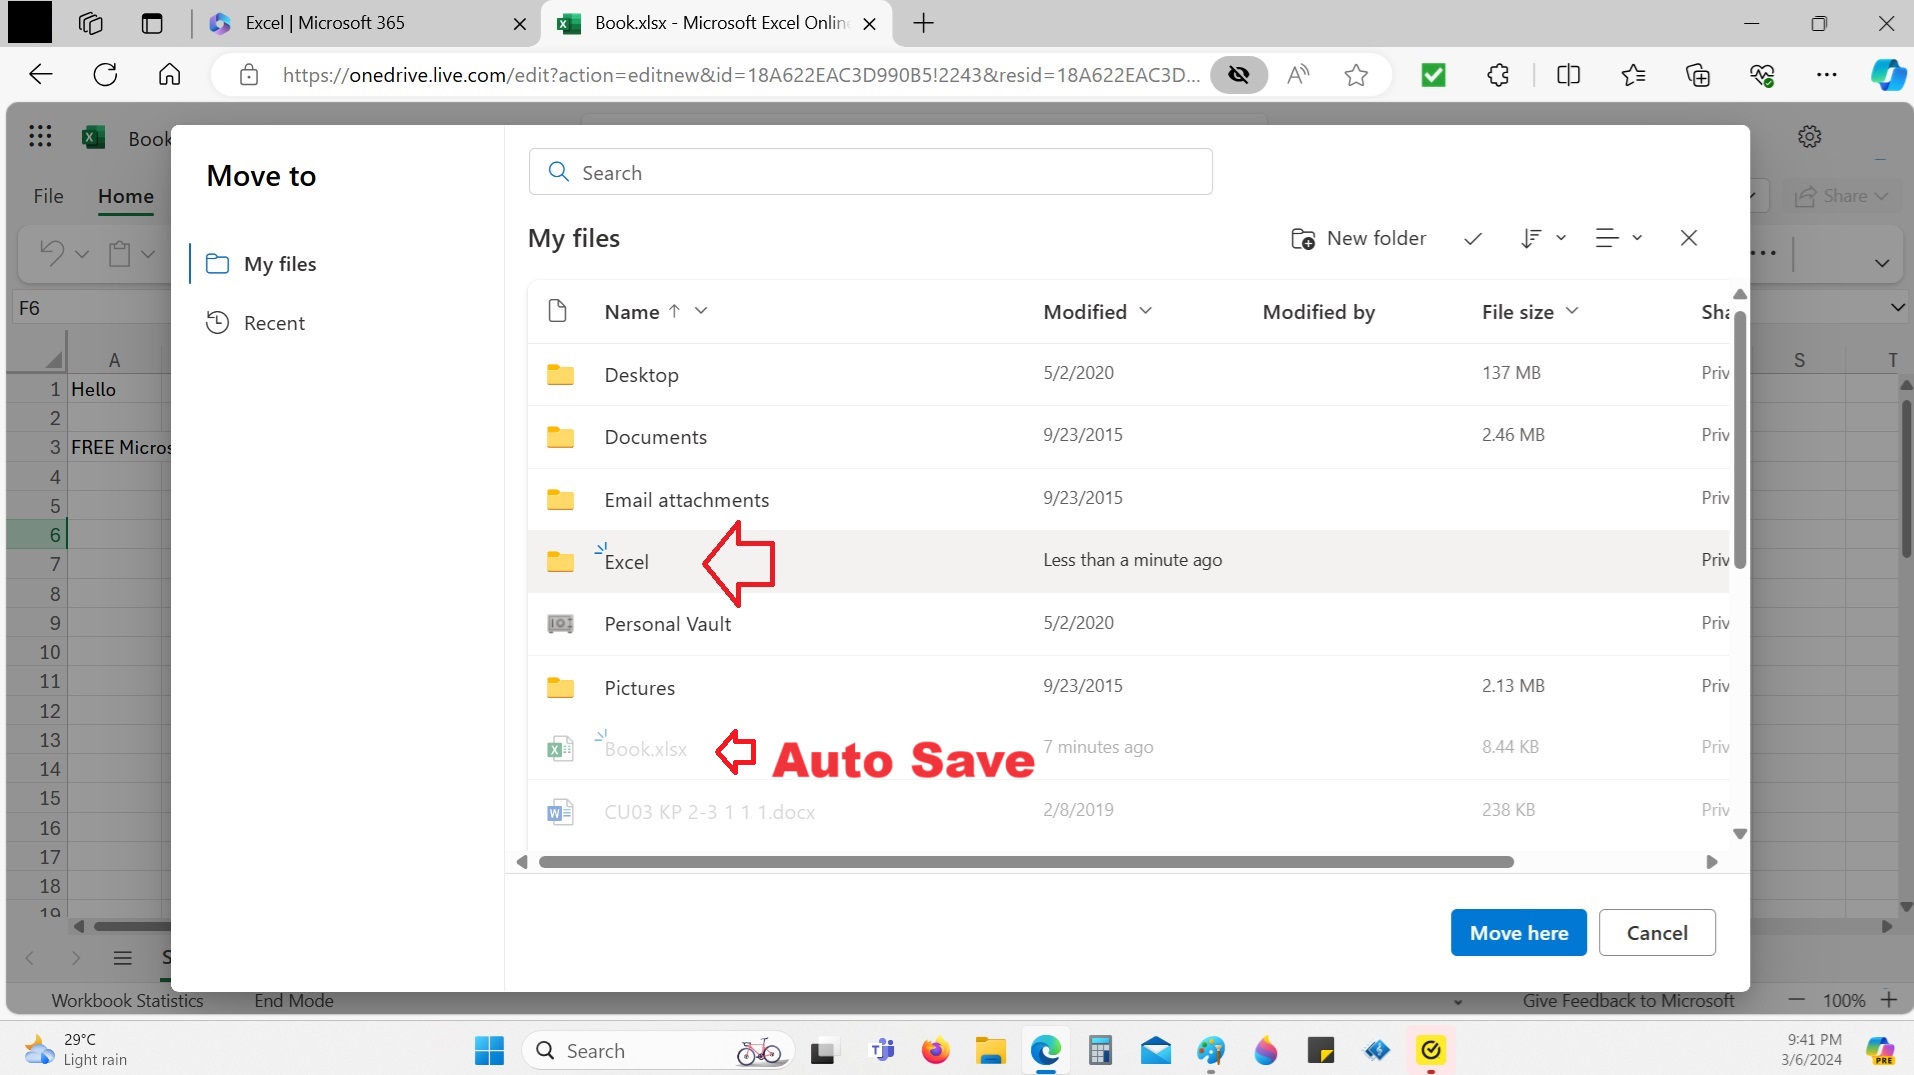1914x1075 pixels.
Task: Open the Microsoft 365 app launcher
Action: [40, 137]
